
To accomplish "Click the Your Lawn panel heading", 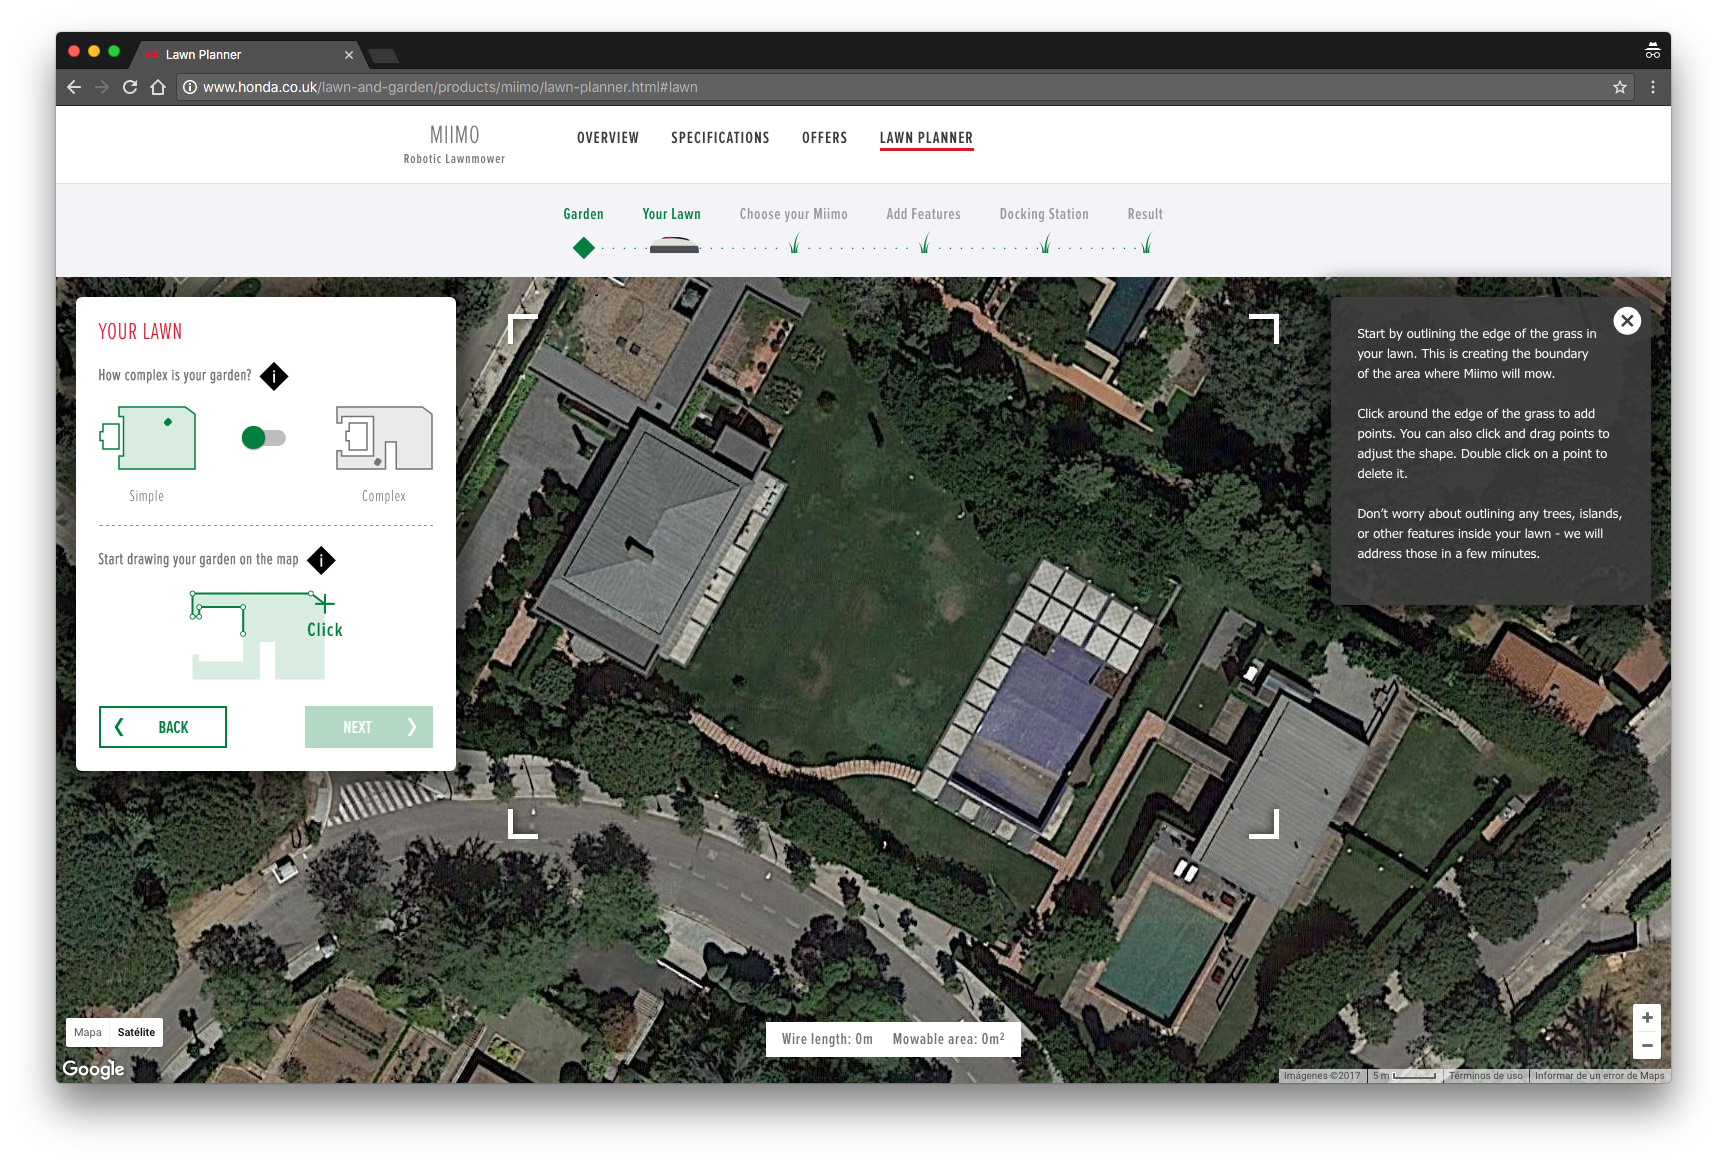I will point(140,332).
